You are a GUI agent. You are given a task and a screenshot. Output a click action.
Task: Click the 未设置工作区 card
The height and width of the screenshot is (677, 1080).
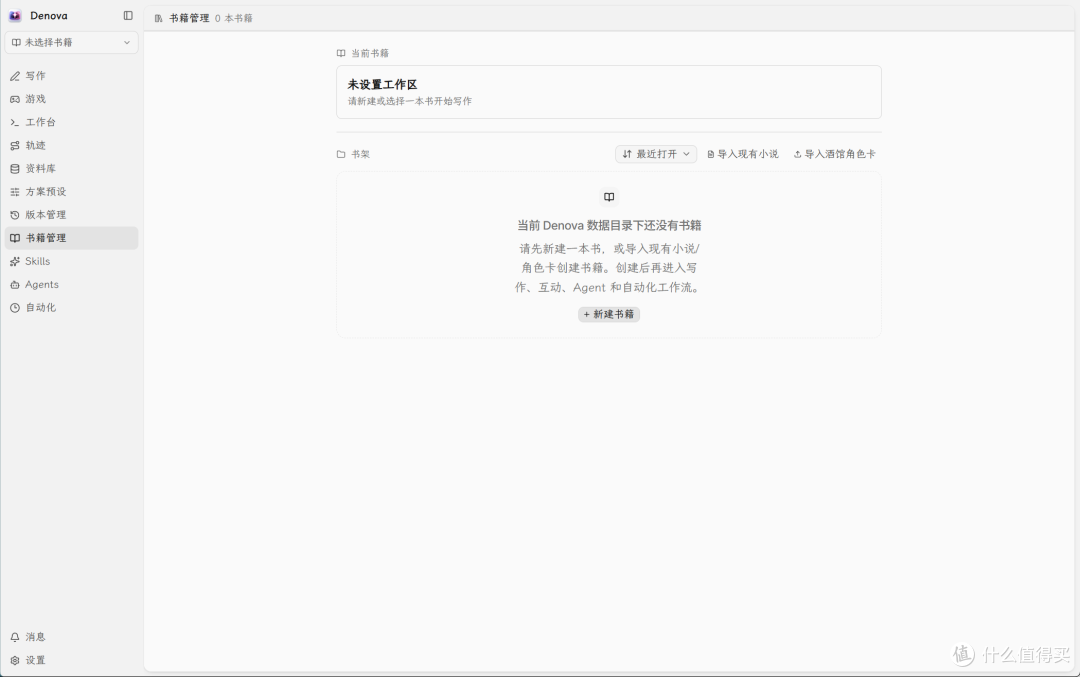pos(609,92)
